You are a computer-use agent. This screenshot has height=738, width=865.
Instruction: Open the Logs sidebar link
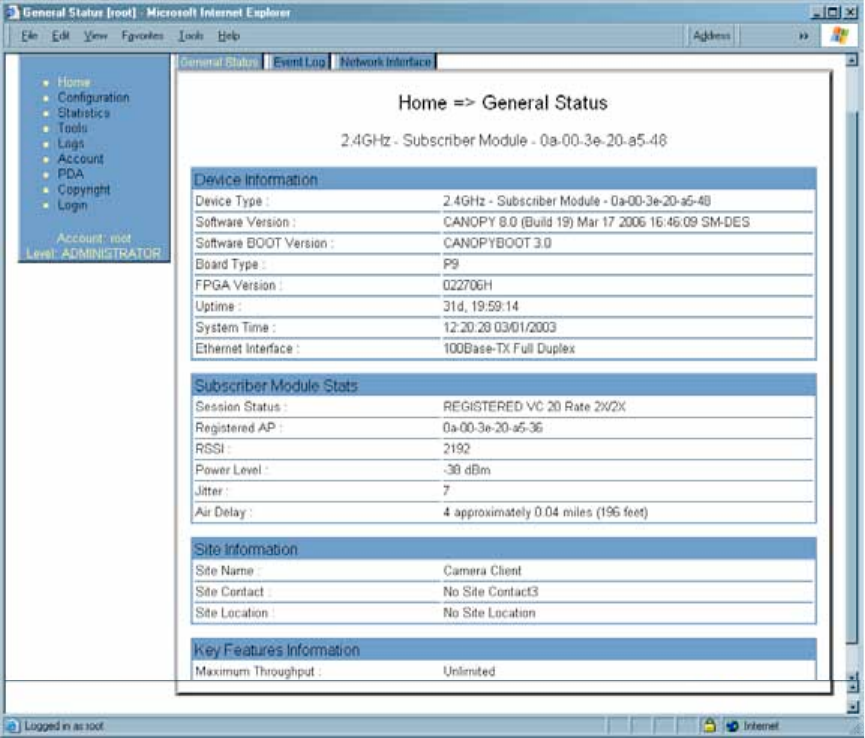[x=71, y=143]
